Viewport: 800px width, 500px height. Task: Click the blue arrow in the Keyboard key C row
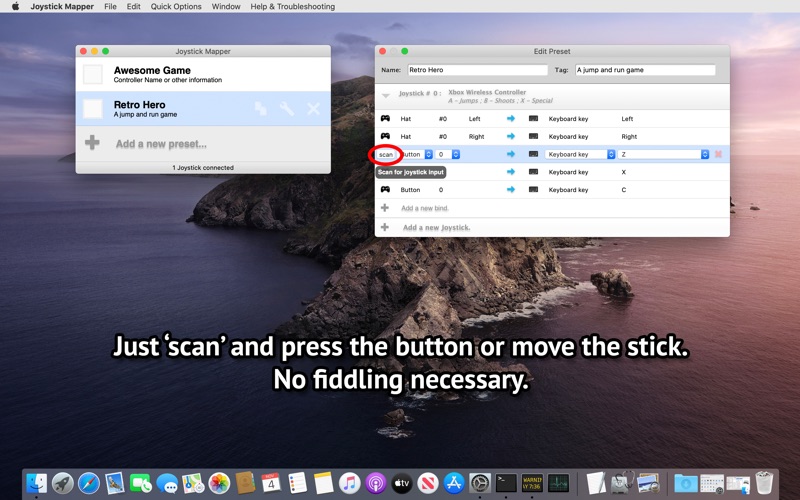click(x=511, y=189)
